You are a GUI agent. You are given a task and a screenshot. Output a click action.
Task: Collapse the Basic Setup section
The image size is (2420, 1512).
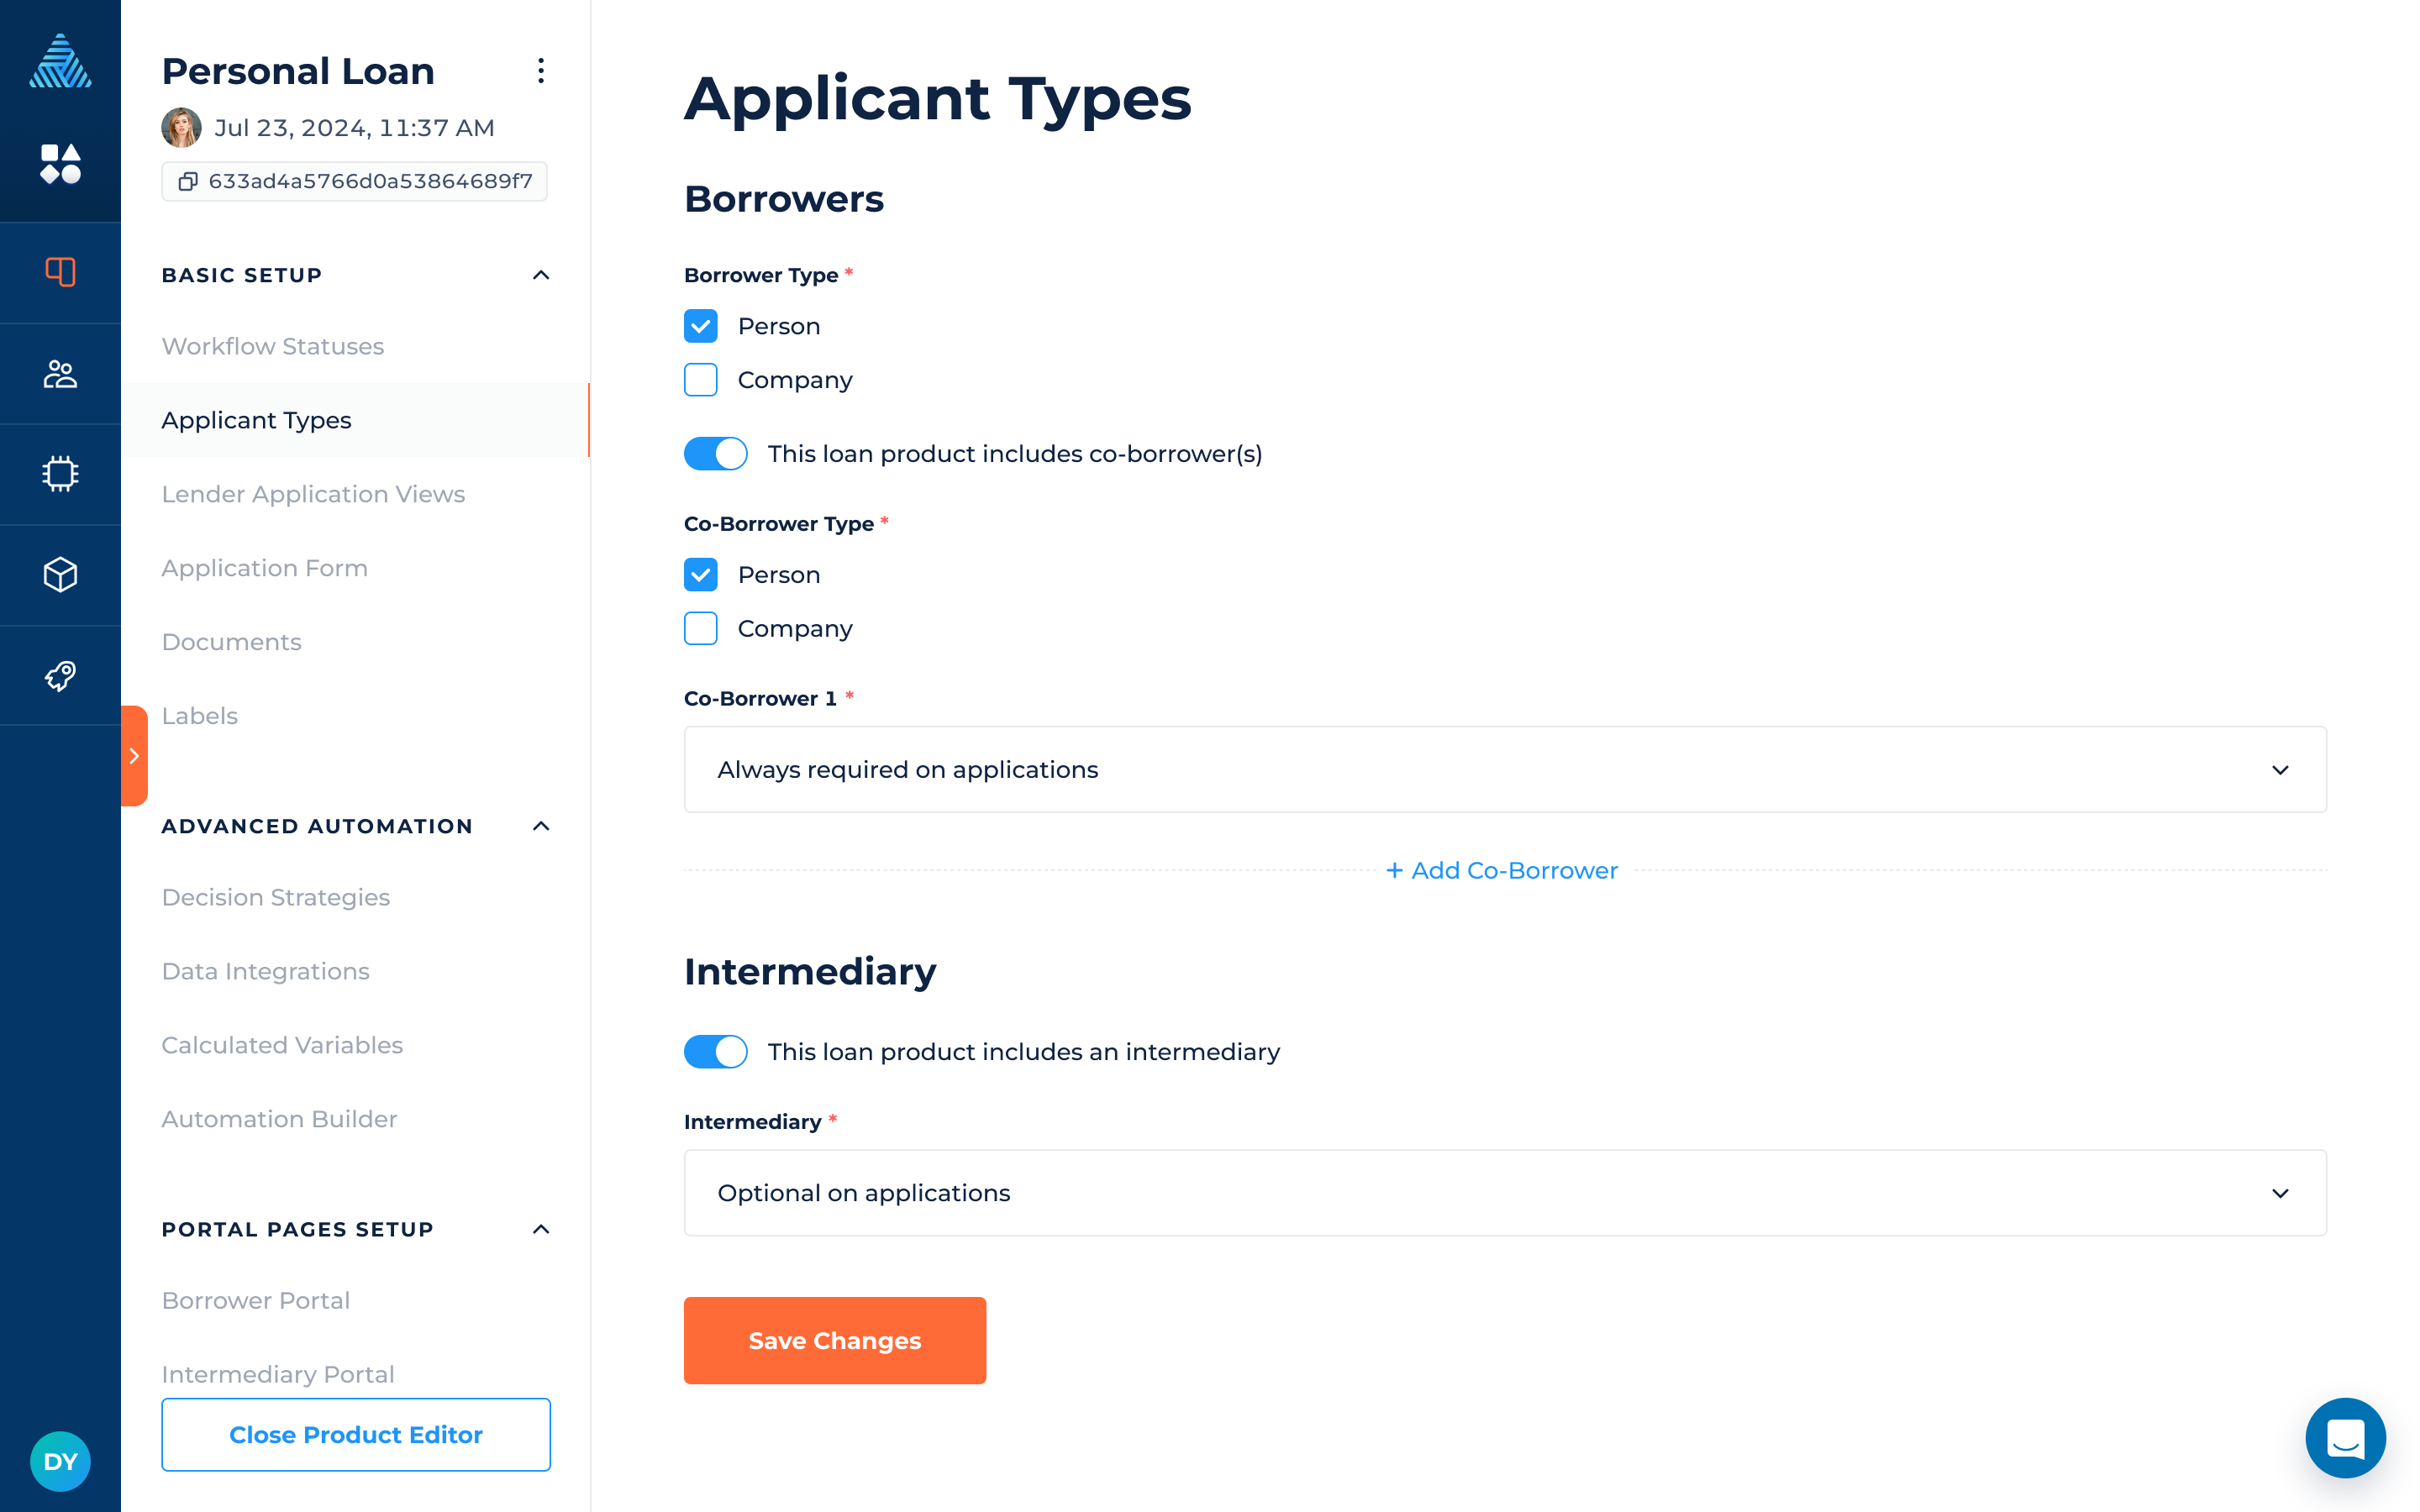[x=541, y=275]
